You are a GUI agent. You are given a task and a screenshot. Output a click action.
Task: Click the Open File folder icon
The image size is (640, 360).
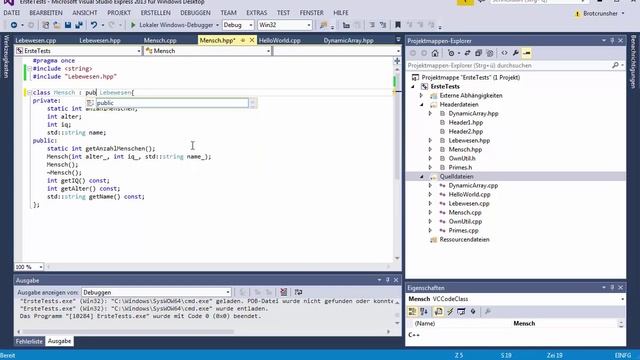click(x=57, y=25)
